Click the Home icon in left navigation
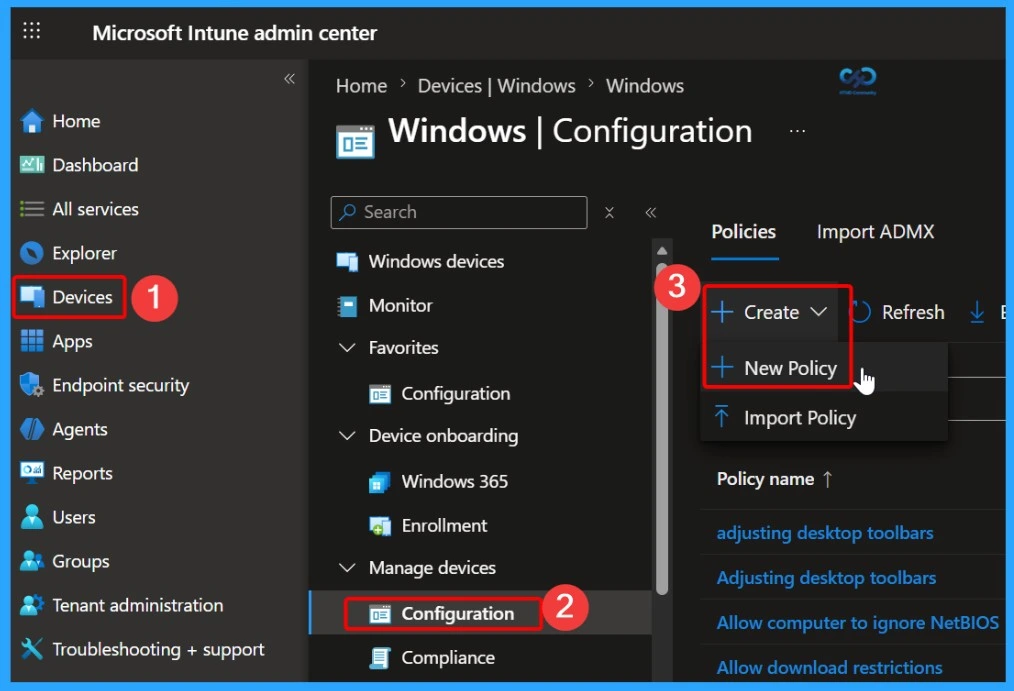Image resolution: width=1014 pixels, height=691 pixels. tap(32, 121)
